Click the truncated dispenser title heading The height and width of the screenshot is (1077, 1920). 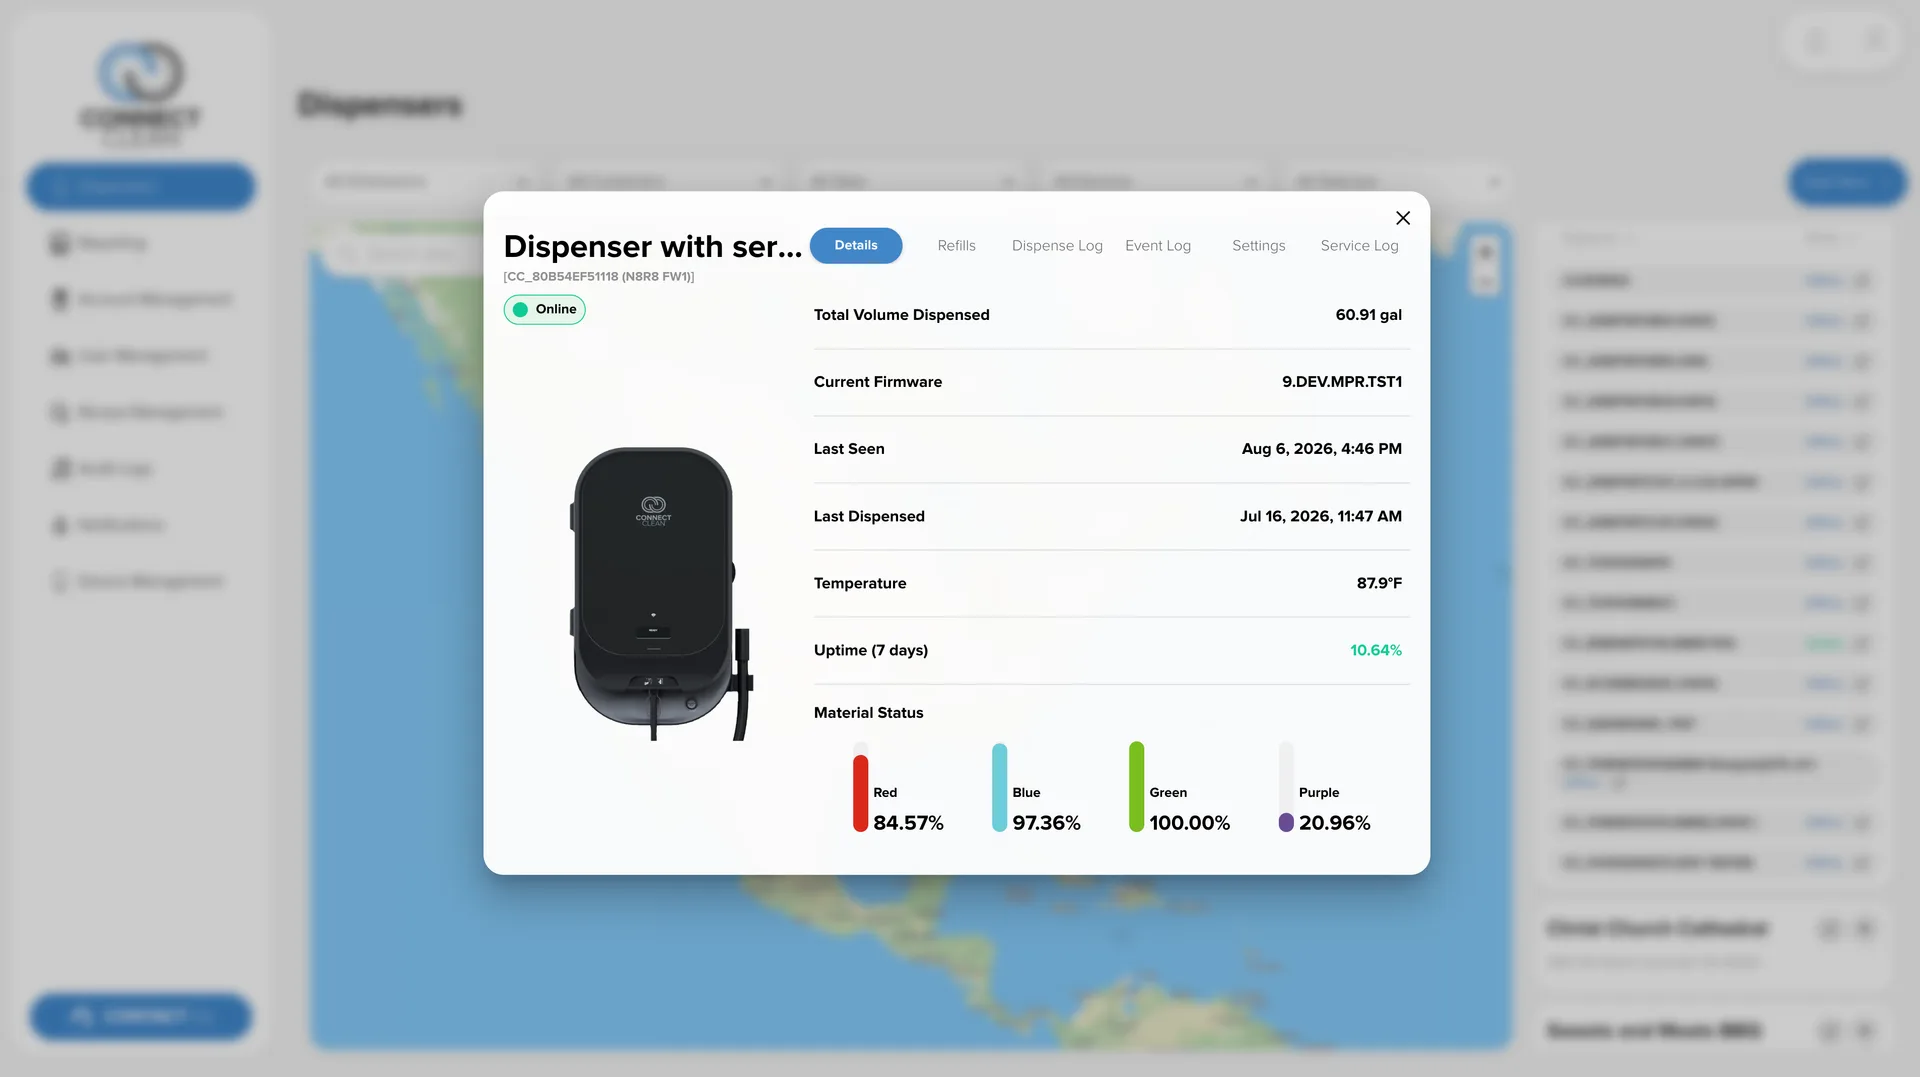(653, 247)
